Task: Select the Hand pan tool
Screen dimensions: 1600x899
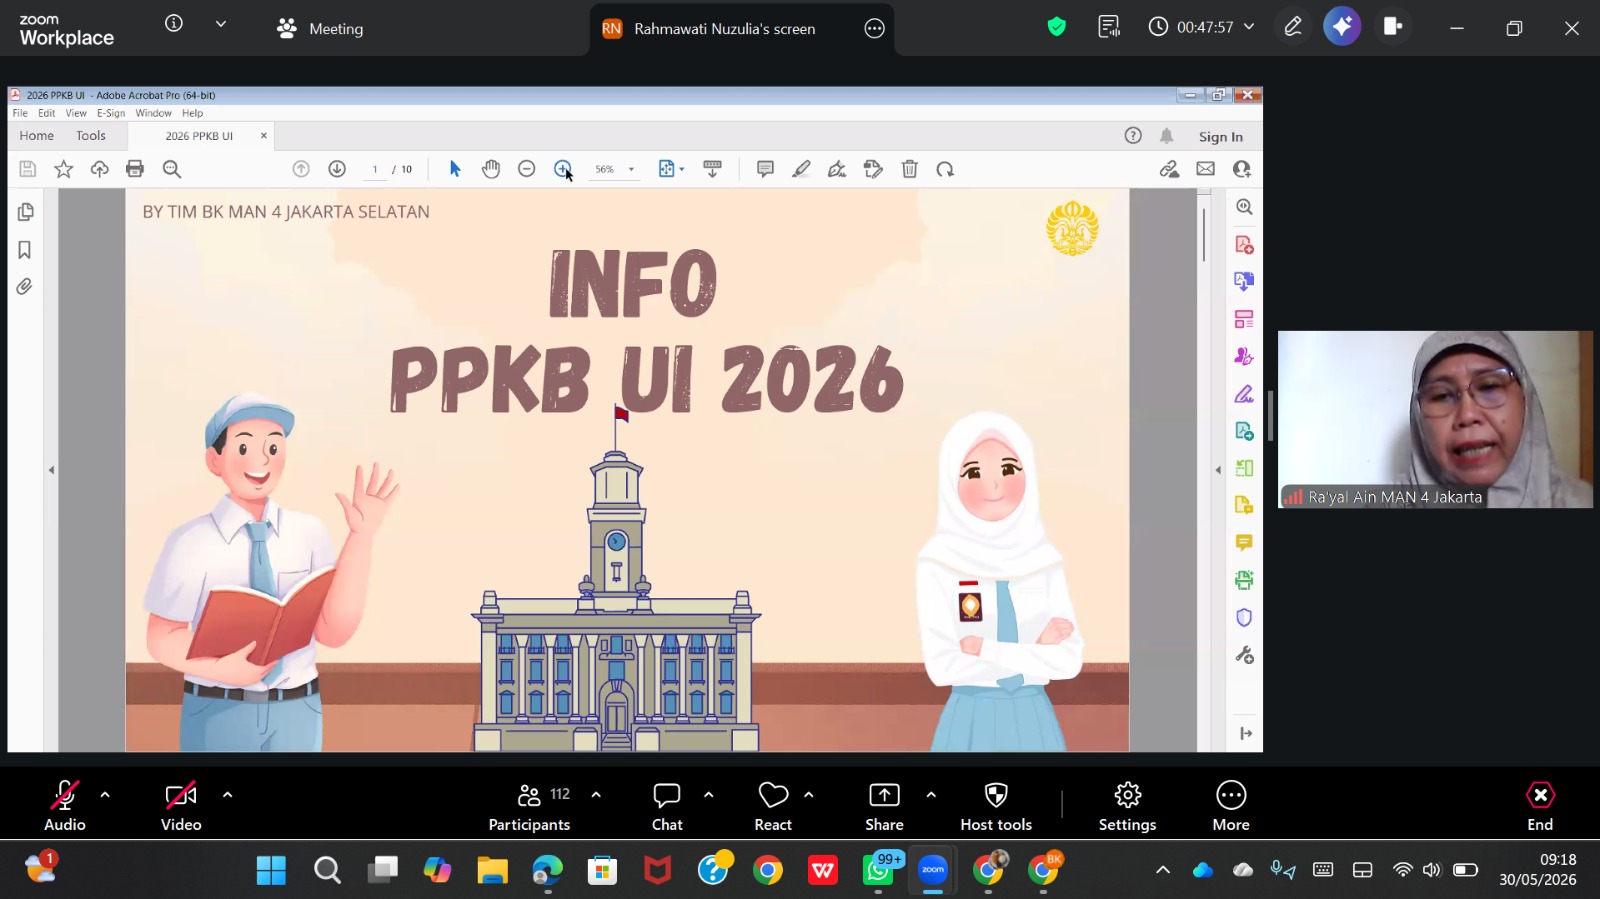Action: (491, 169)
